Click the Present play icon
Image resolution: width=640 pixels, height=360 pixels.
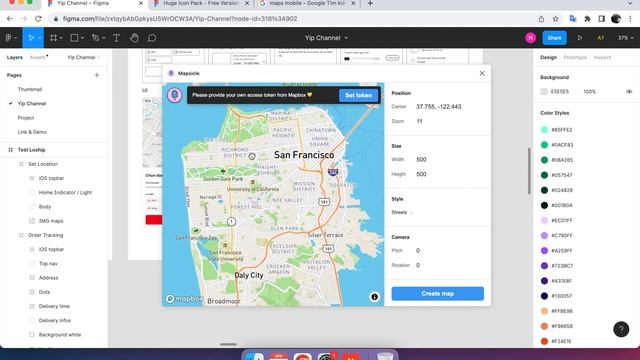(580, 38)
